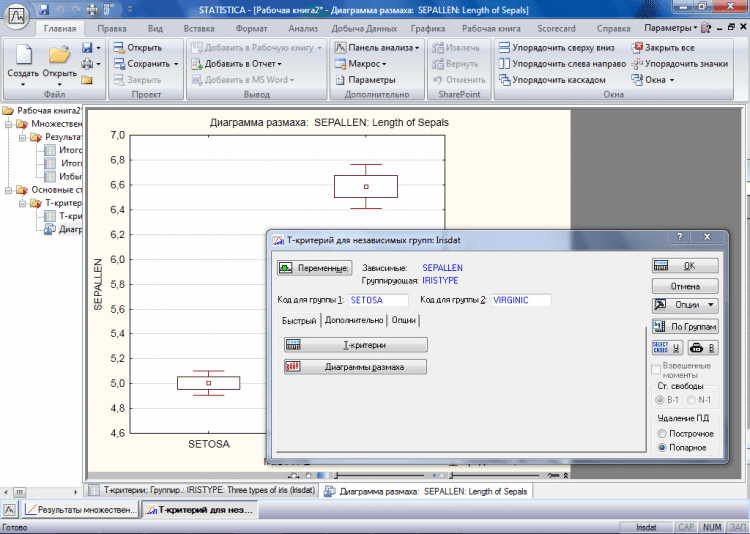Open the Parameters menu dropdown at top right
This screenshot has width=750, height=534.
[671, 28]
